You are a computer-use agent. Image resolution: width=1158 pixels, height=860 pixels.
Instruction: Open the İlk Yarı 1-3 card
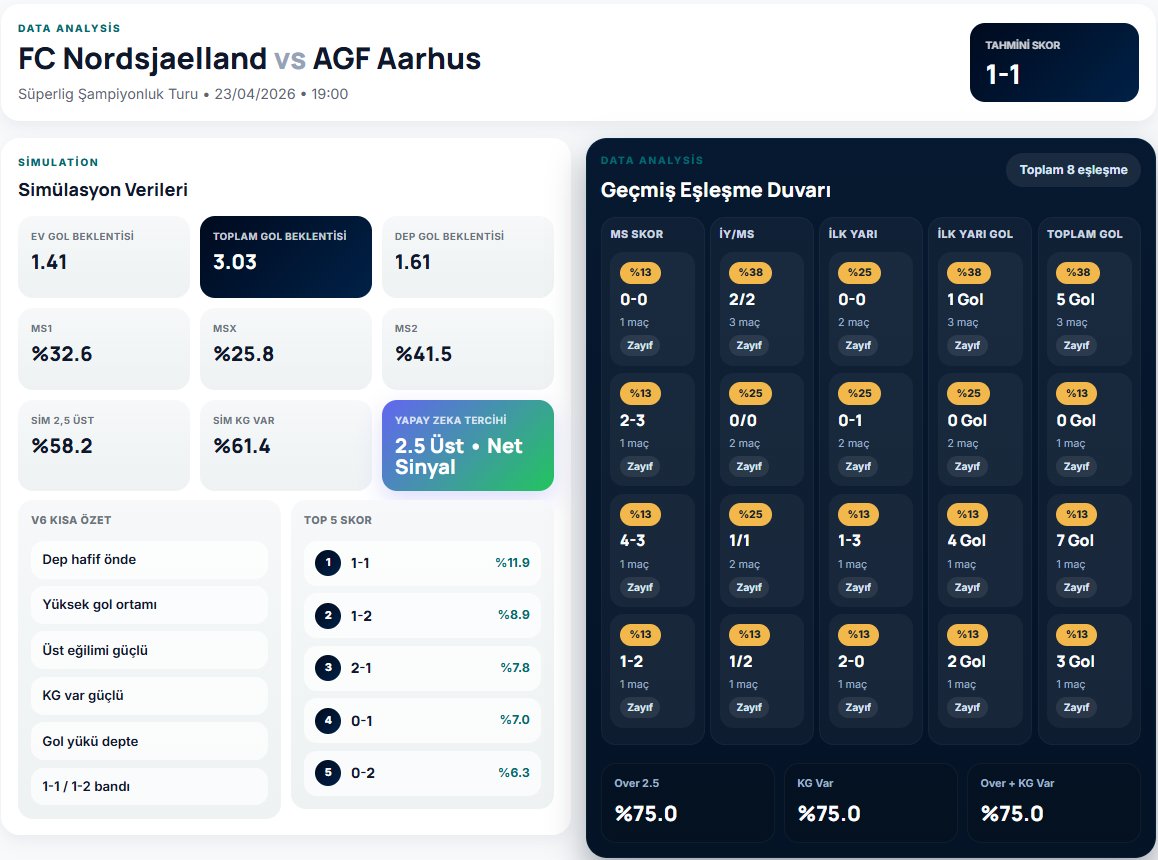[x=871, y=550]
